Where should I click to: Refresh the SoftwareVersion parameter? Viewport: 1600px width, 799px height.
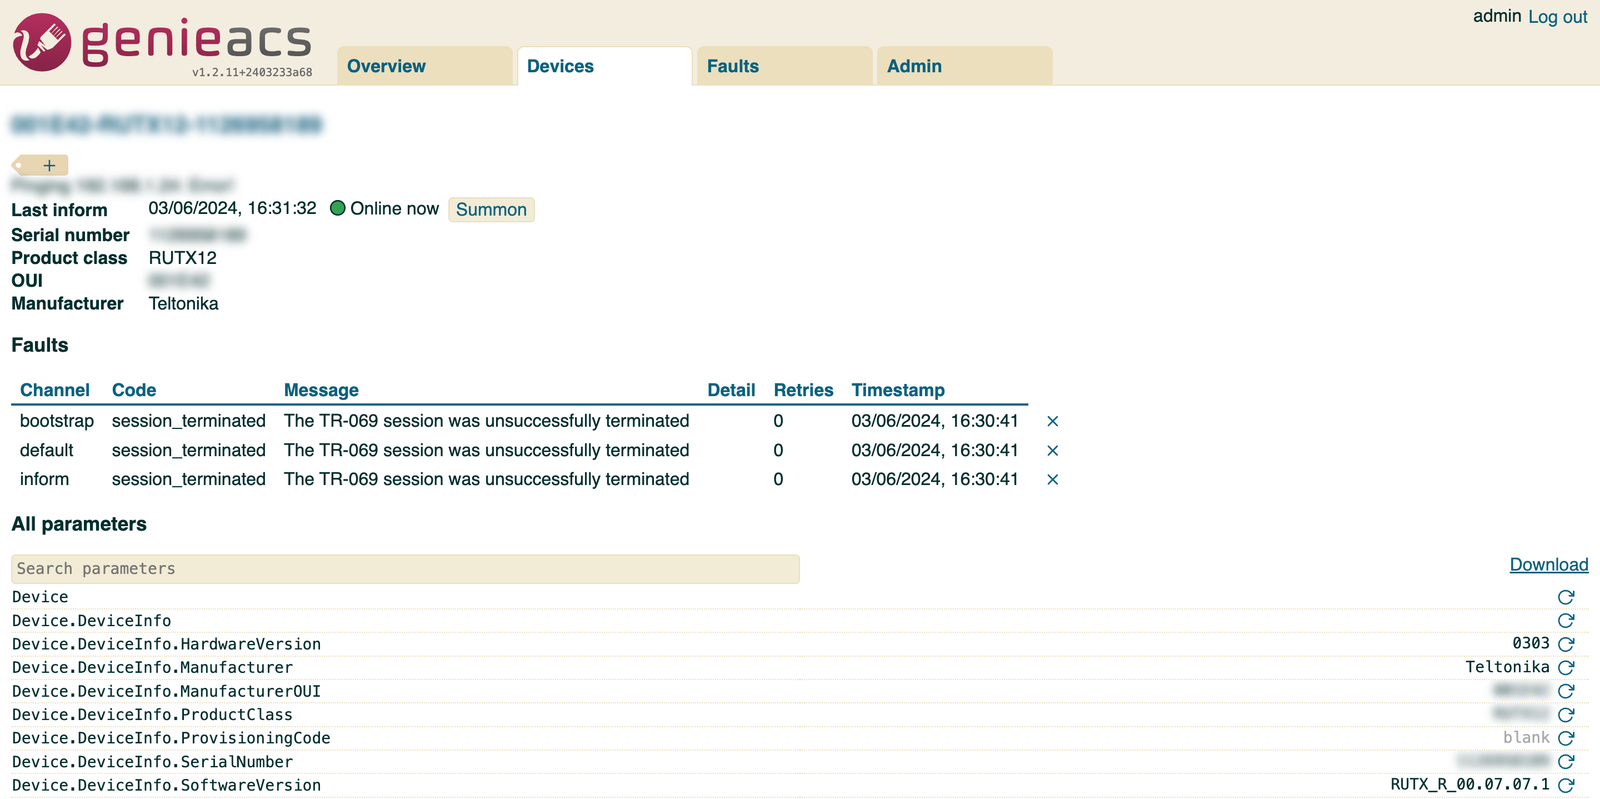1566,785
